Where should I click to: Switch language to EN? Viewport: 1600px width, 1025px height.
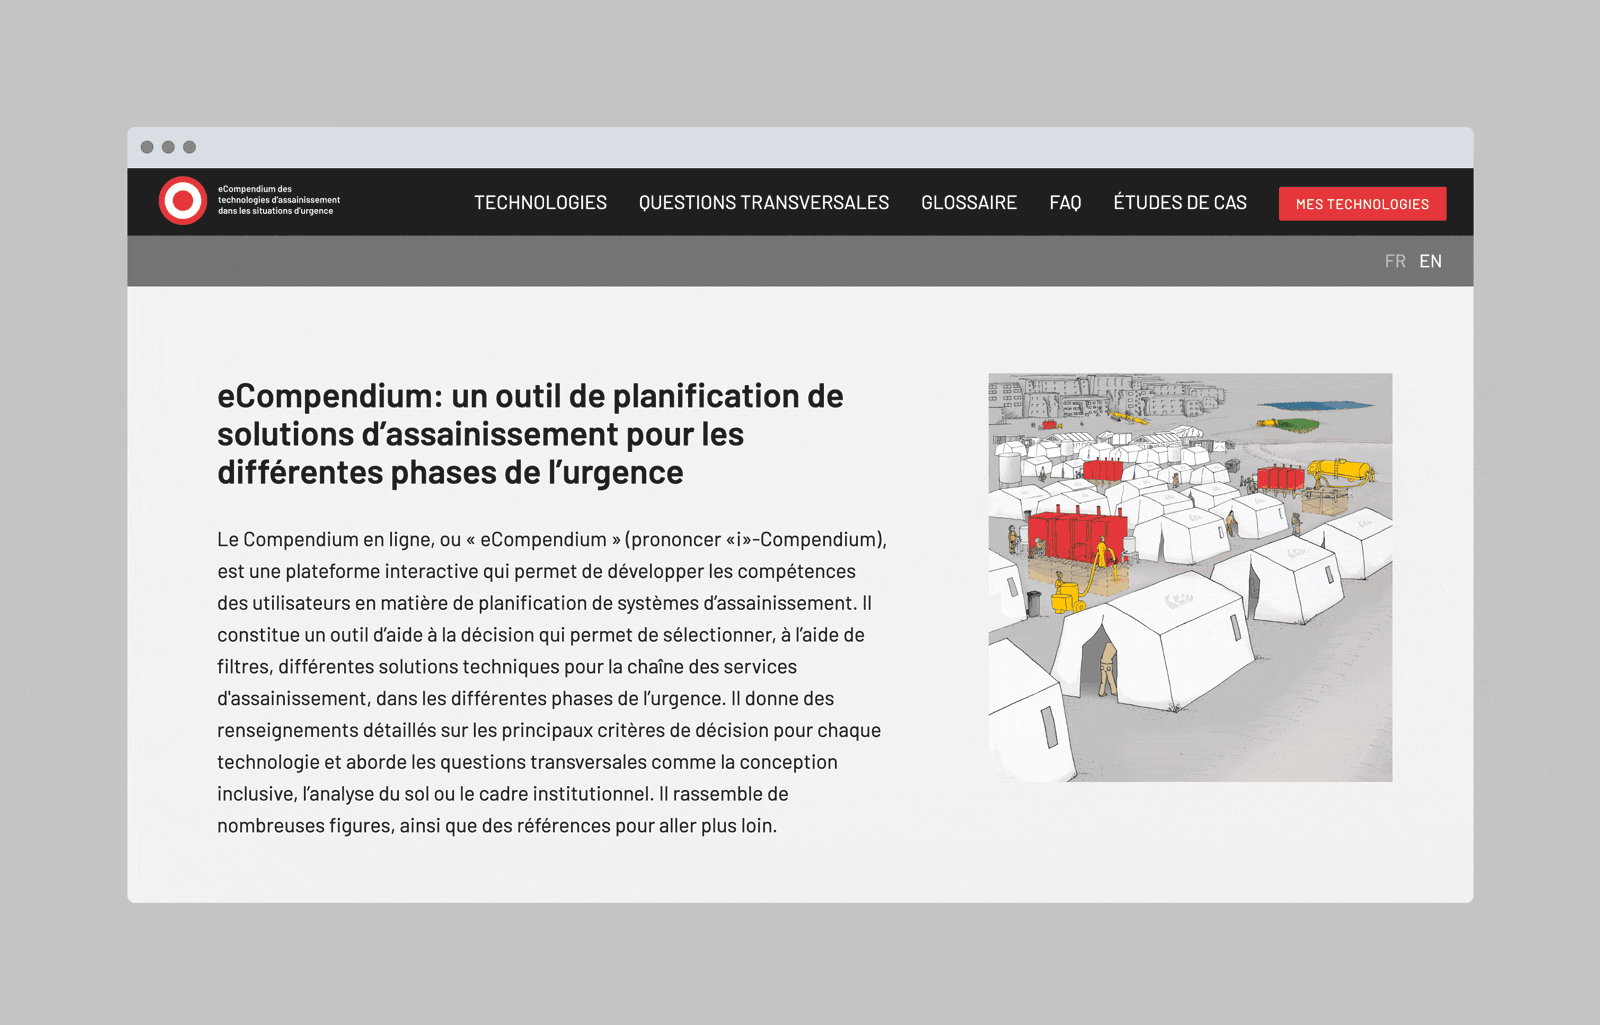point(1431,261)
